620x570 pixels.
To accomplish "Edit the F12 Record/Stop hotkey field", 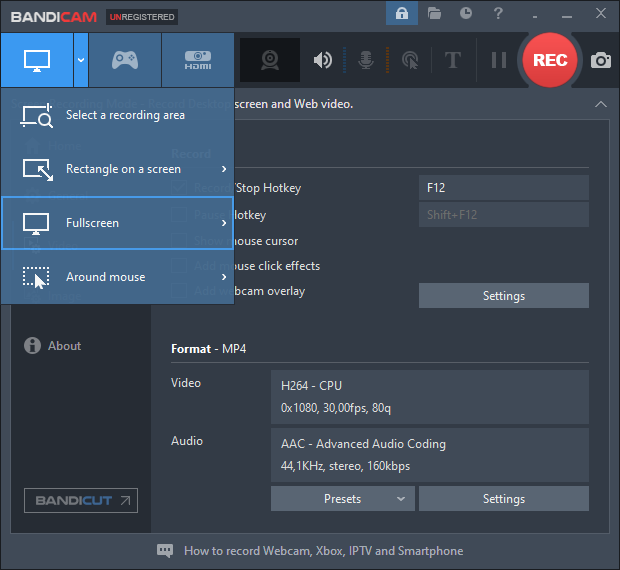I will tap(504, 188).
